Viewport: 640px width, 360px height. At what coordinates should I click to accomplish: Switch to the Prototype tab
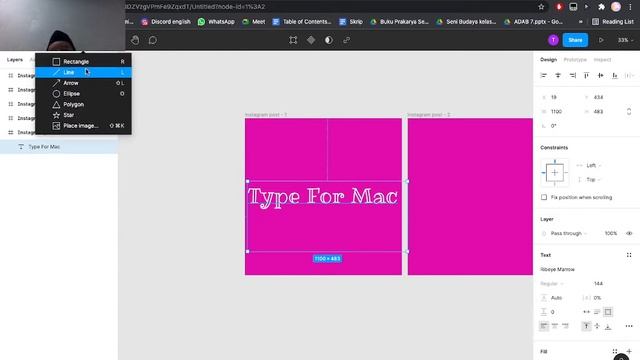[x=575, y=60]
